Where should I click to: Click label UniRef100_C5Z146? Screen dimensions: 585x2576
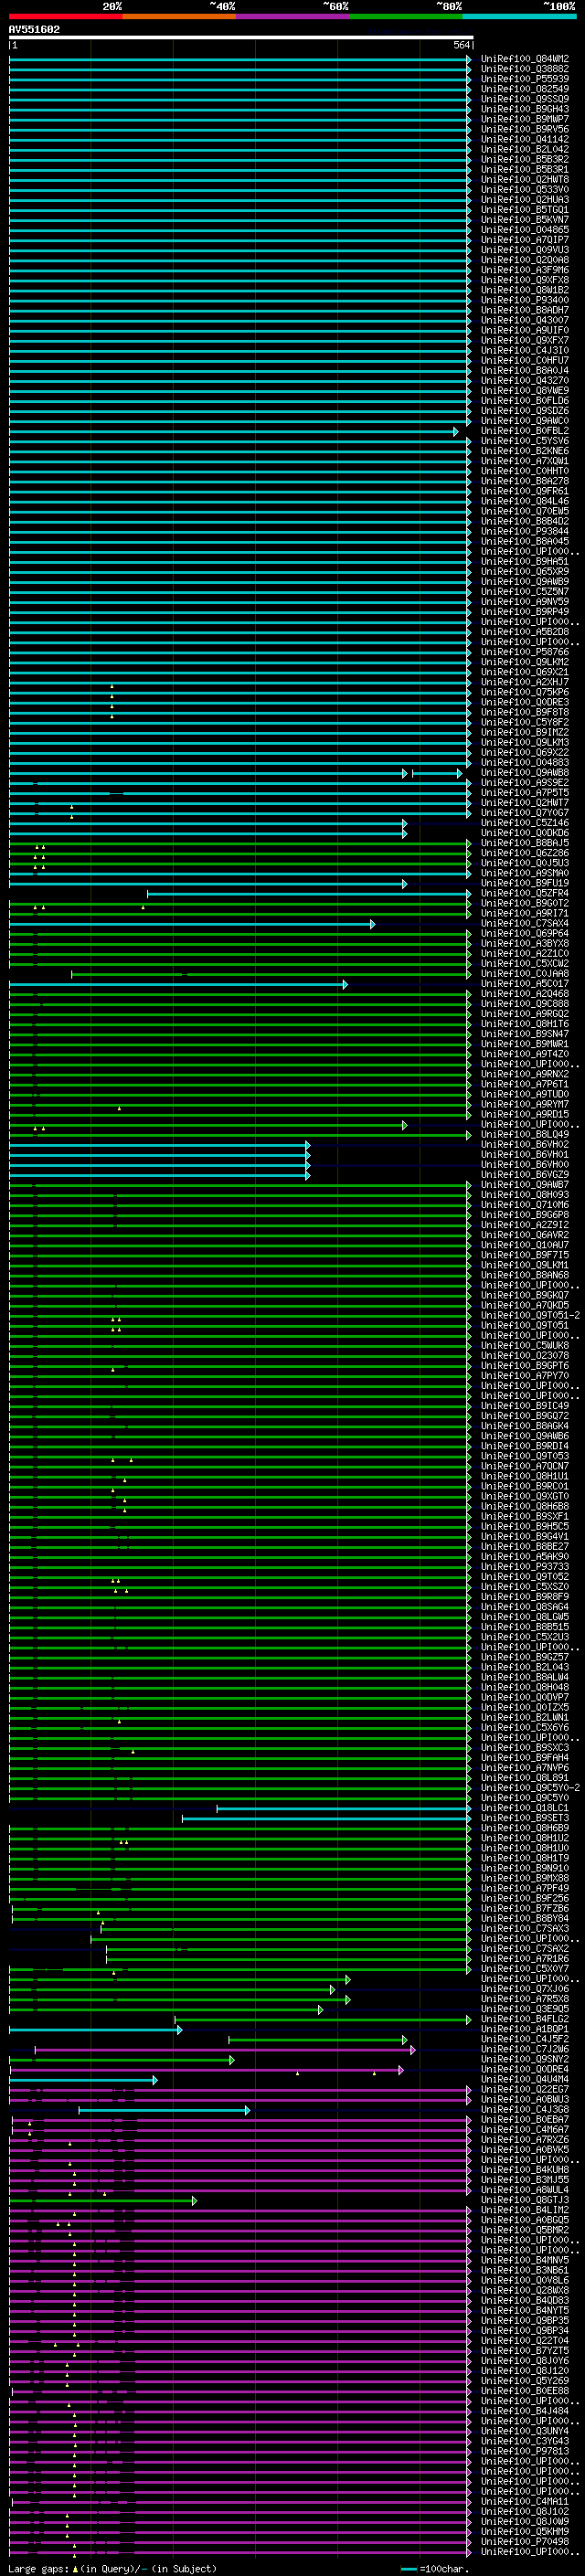coord(525,823)
